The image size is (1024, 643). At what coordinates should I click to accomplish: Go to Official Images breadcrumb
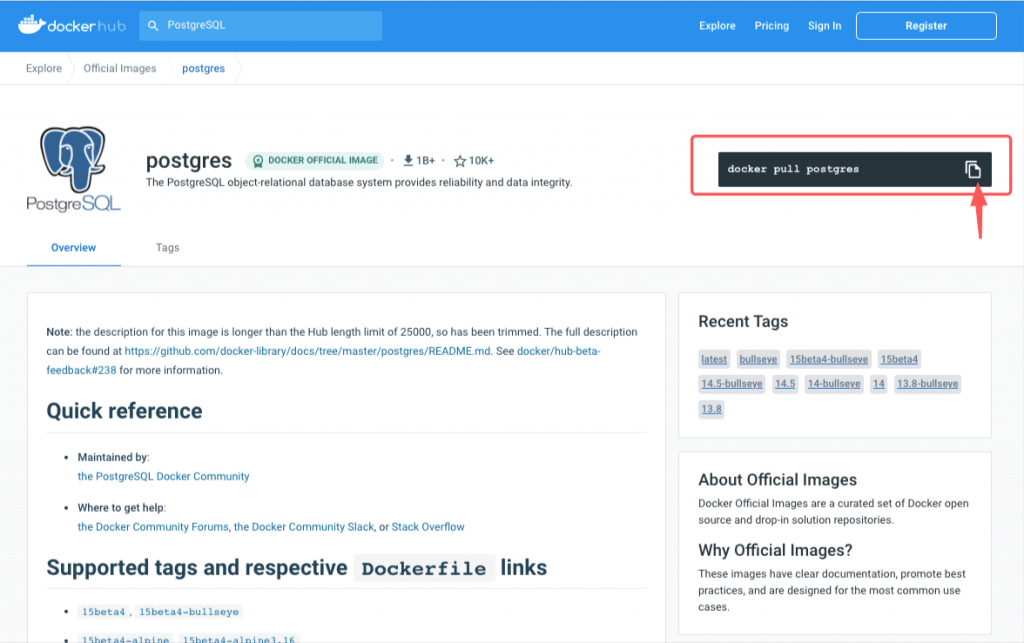coord(120,69)
